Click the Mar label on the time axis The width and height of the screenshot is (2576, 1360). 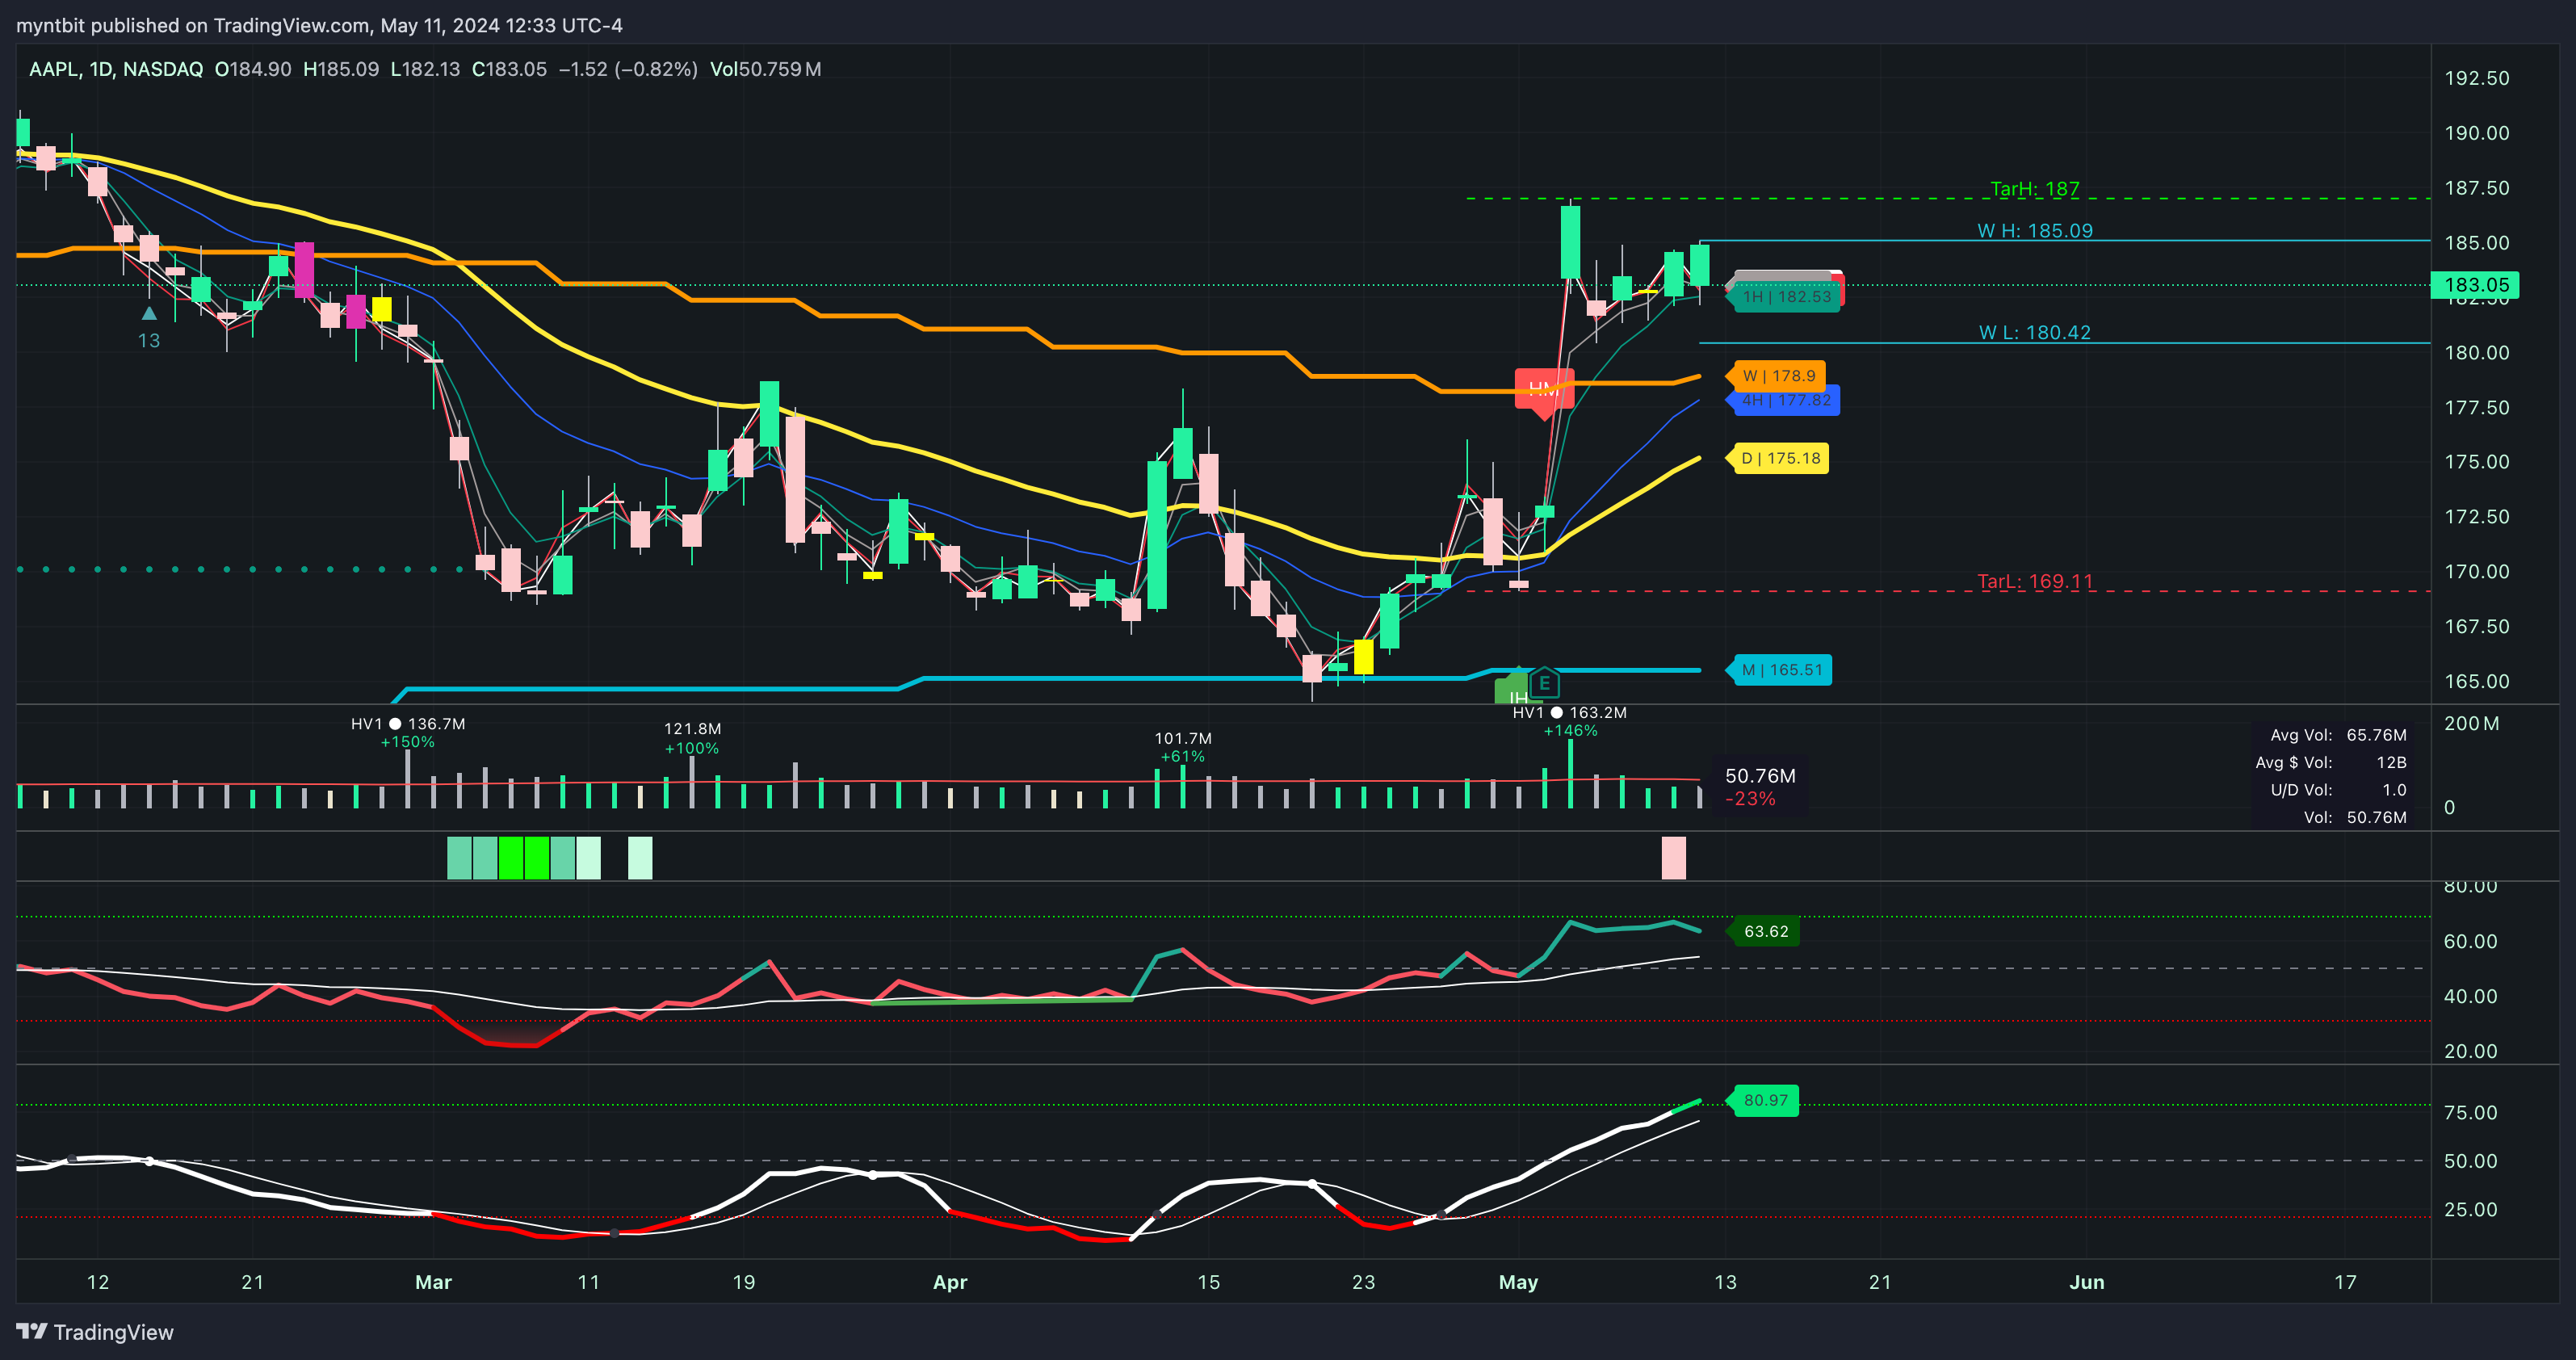[433, 1282]
